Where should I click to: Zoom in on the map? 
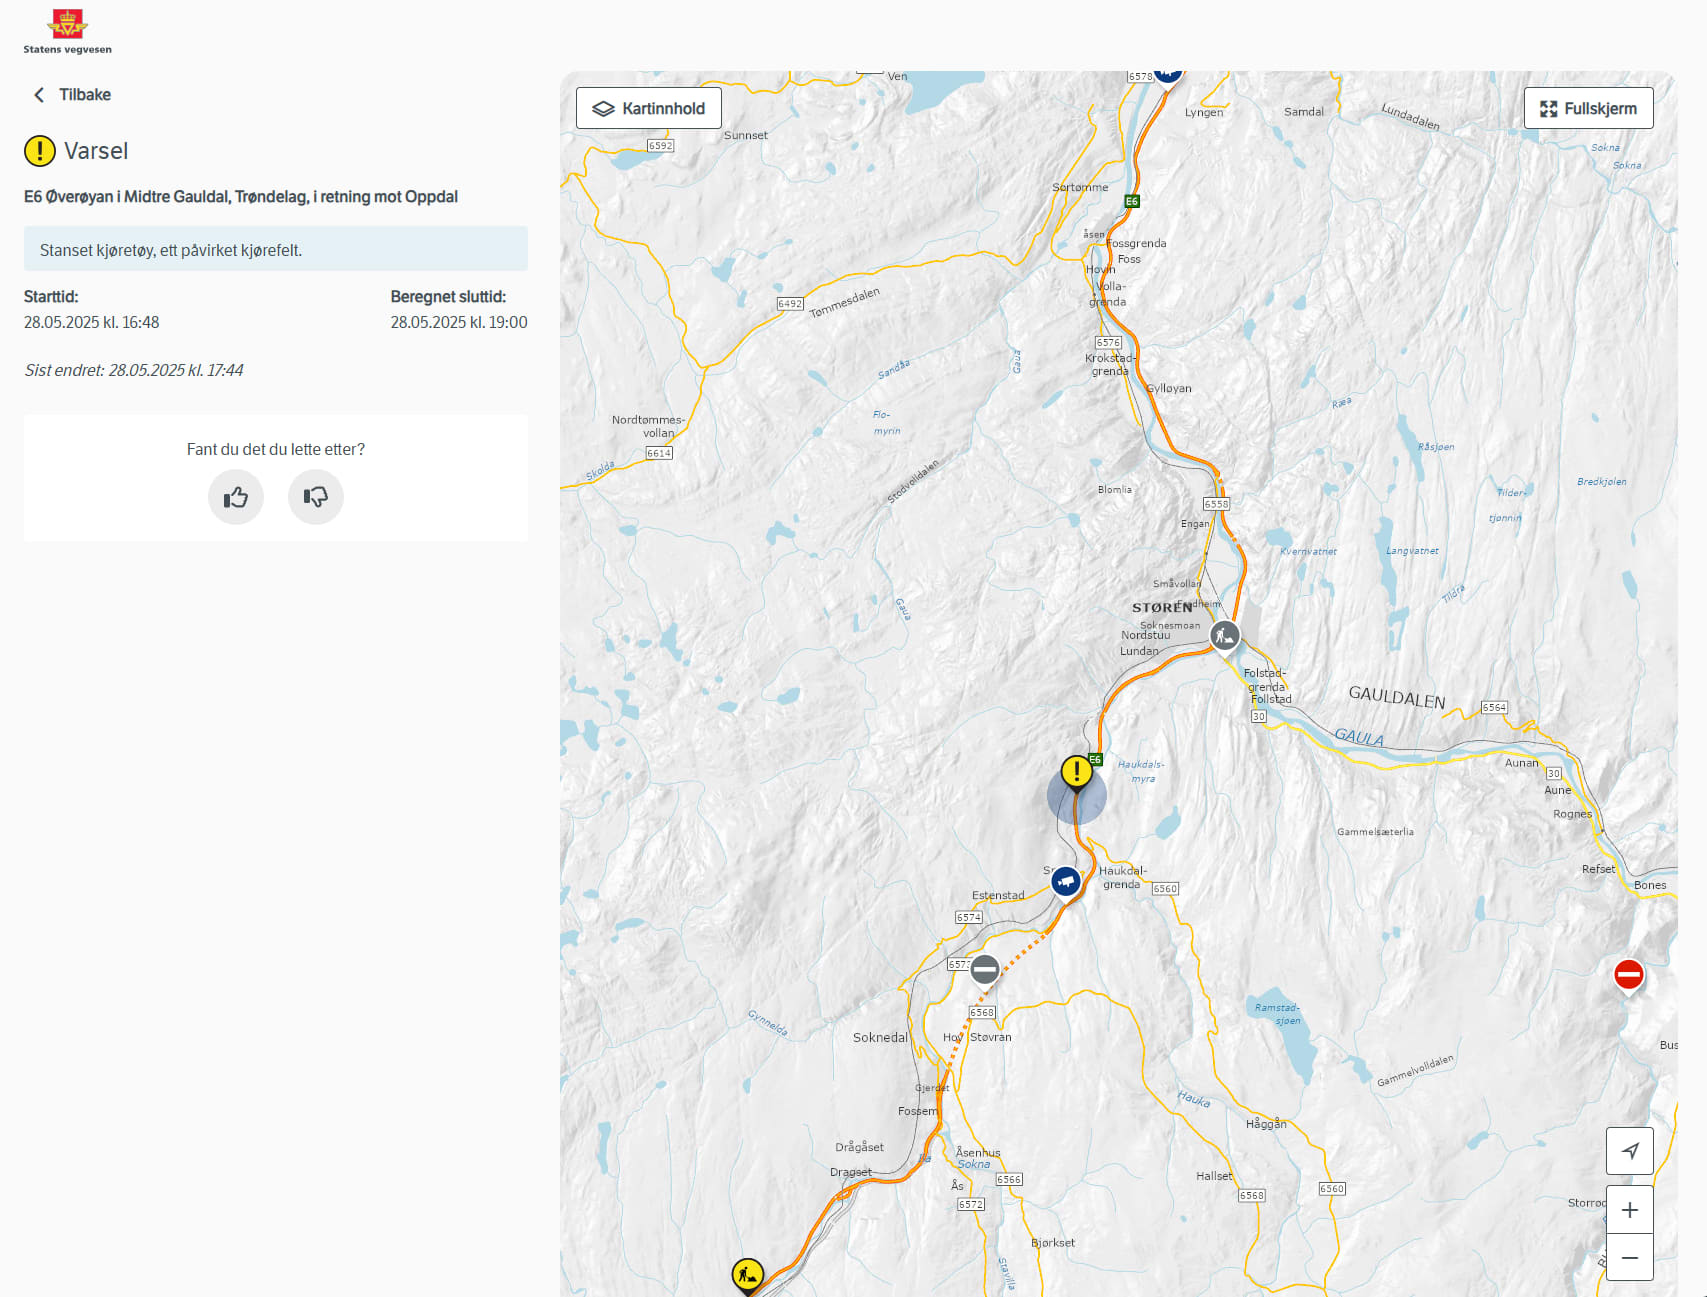tap(1629, 1210)
